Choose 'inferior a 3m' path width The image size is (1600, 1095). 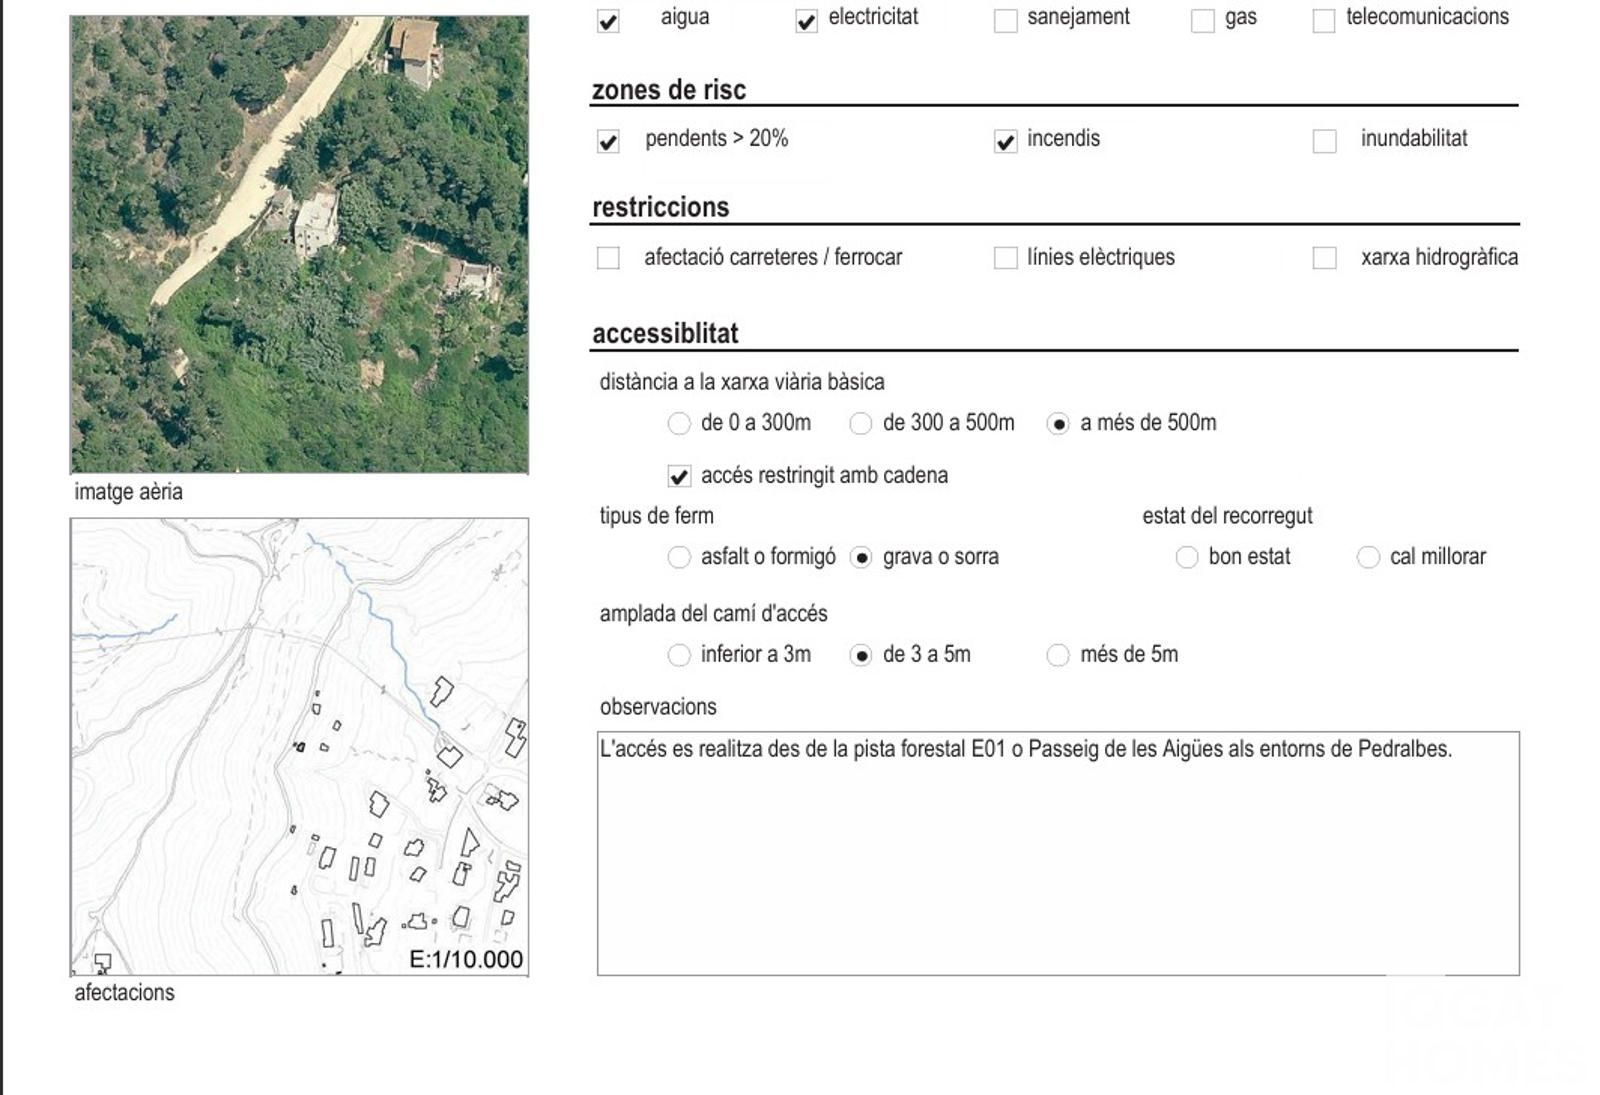coord(679,656)
